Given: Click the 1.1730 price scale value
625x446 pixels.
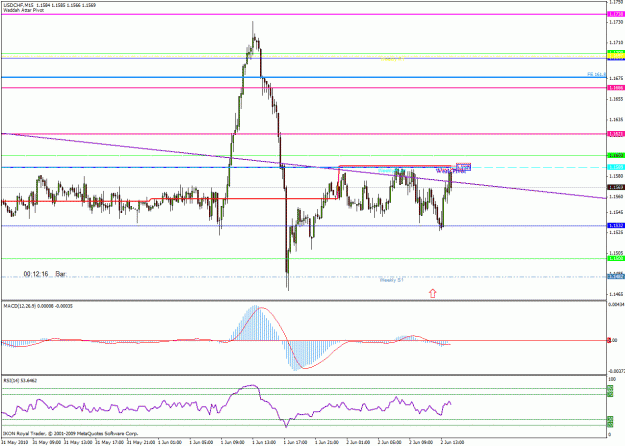Looking at the screenshot, I should 616,22.
